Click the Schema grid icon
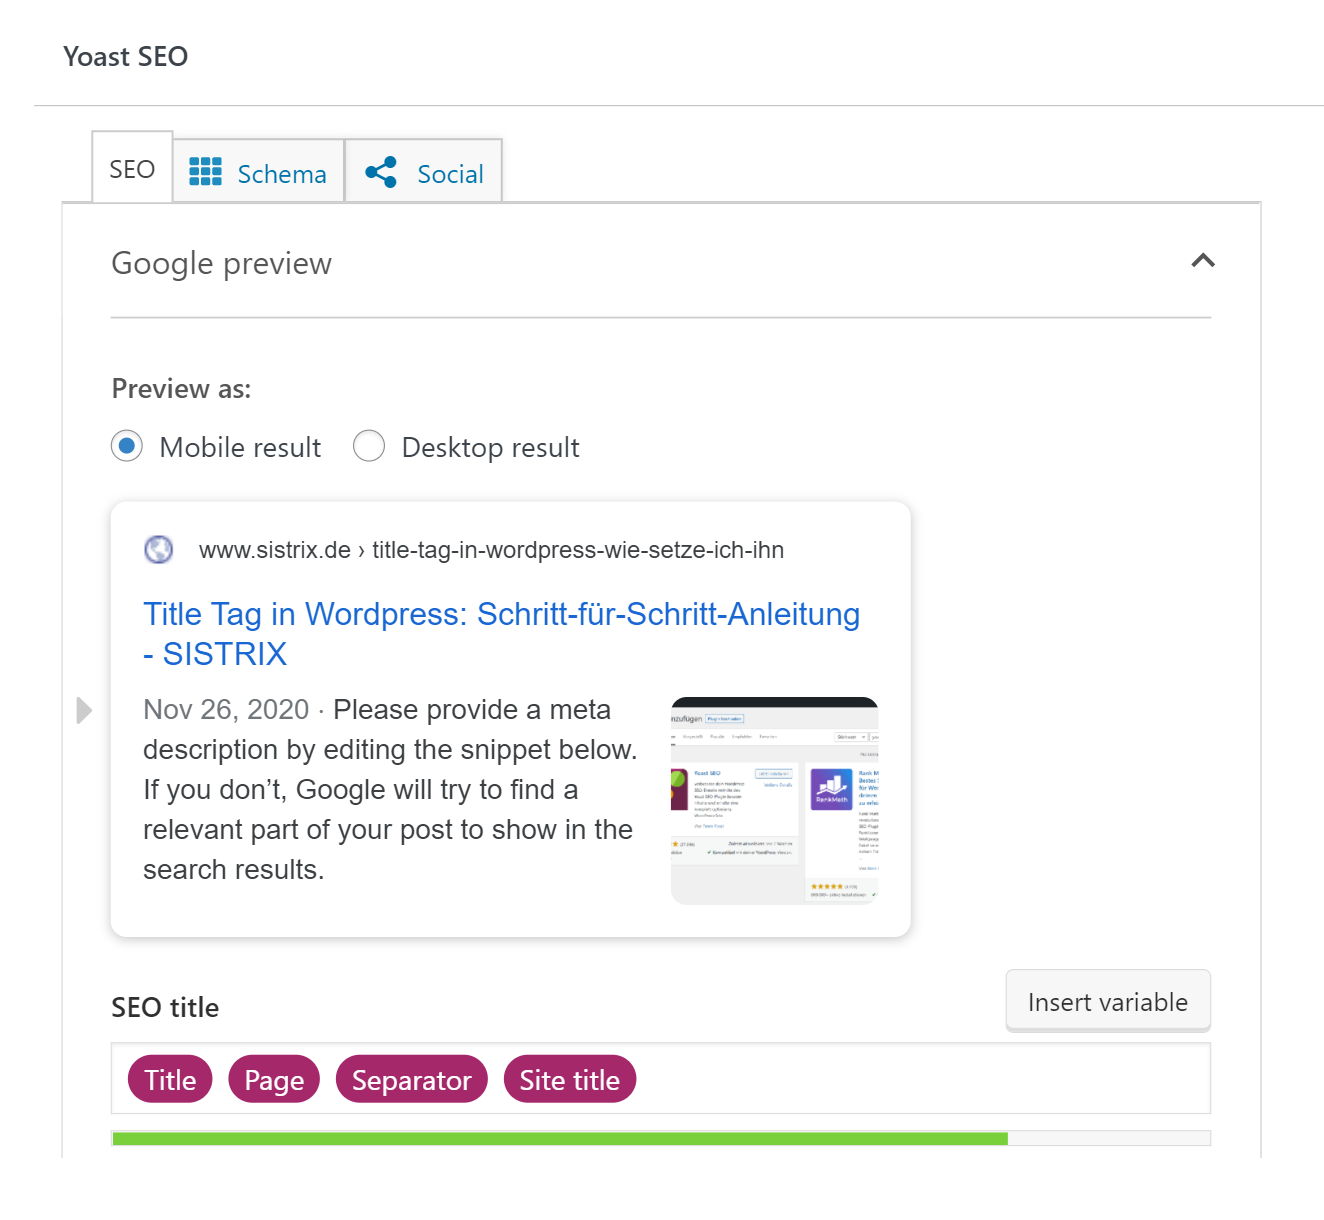1324x1220 pixels. [205, 172]
